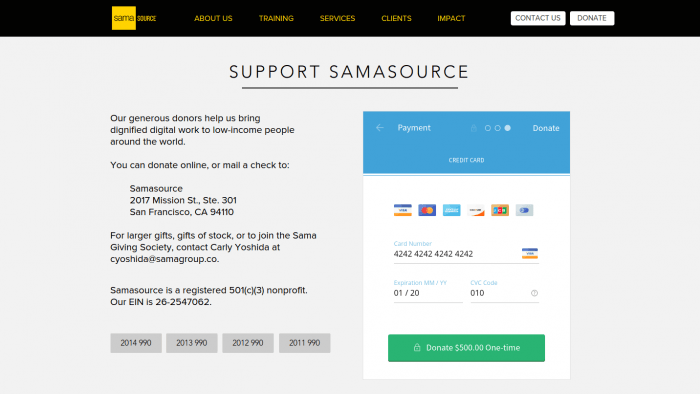The width and height of the screenshot is (700, 394).
Task: Select the Visa card icon
Action: pyautogui.click(x=403, y=210)
